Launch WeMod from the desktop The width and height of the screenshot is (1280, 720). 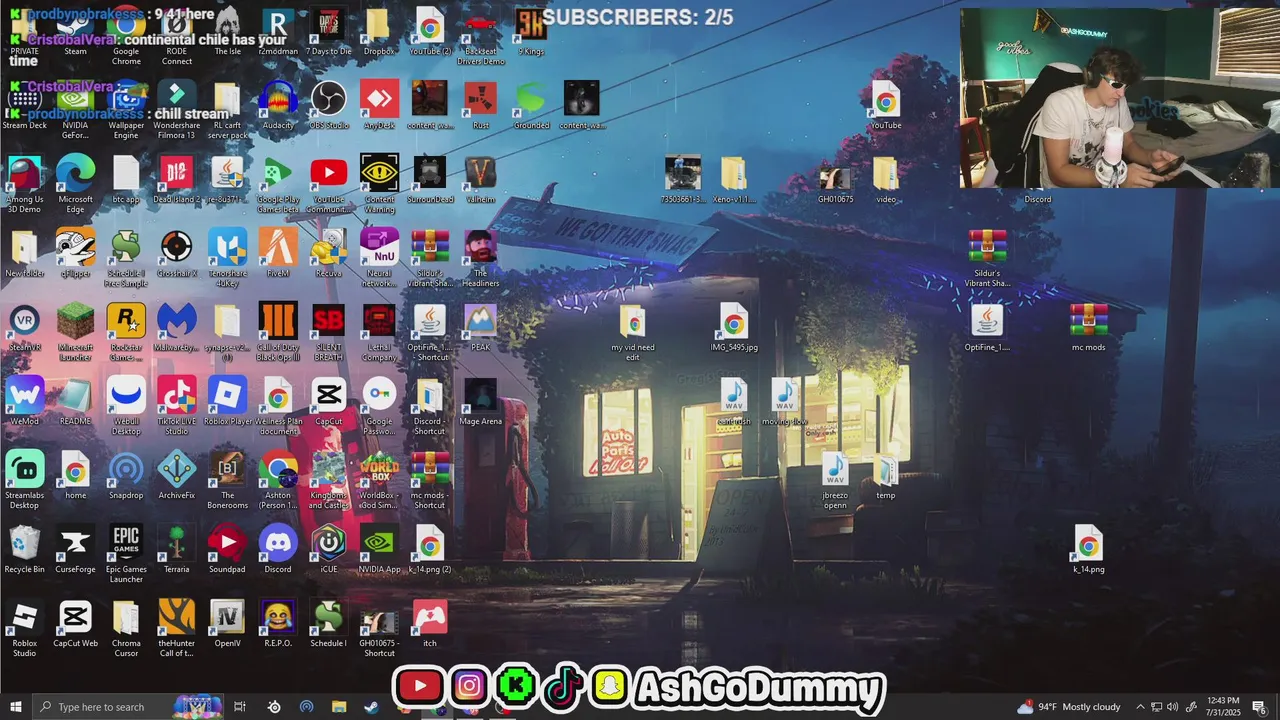pyautogui.click(x=25, y=402)
